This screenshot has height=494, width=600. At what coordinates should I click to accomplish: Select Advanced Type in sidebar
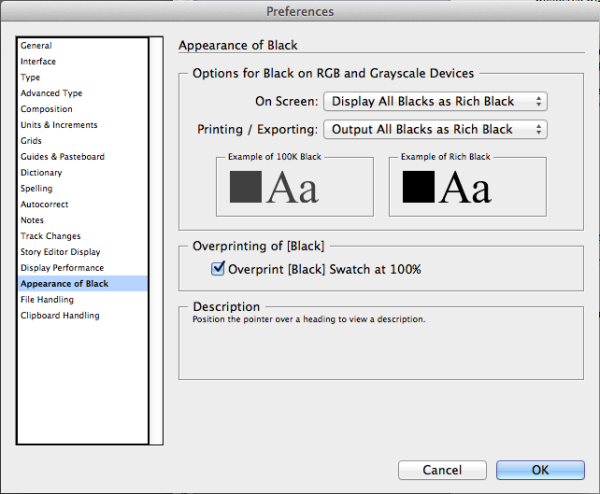tap(52, 94)
